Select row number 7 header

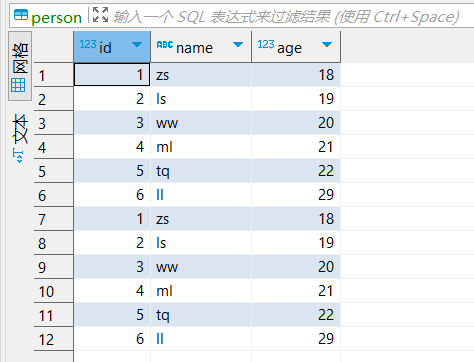[x=54, y=219]
